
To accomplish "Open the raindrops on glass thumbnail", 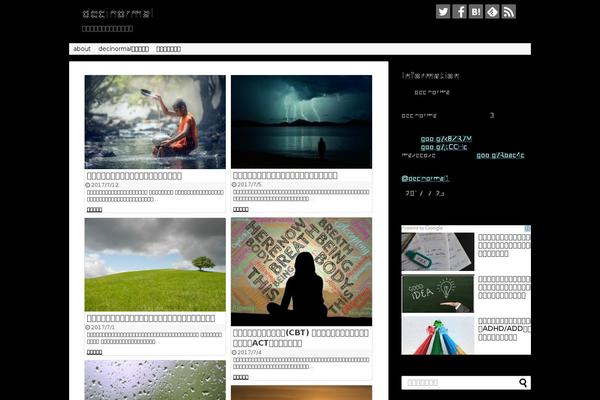I will [x=155, y=380].
